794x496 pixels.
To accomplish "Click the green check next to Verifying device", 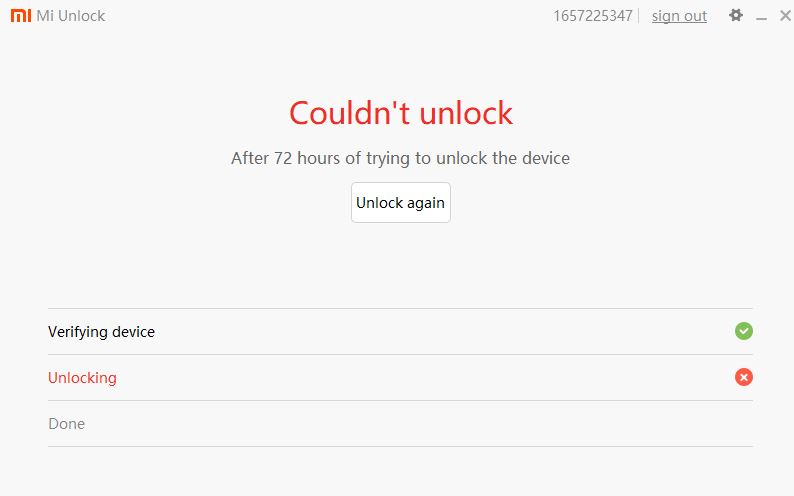I will (x=743, y=331).
